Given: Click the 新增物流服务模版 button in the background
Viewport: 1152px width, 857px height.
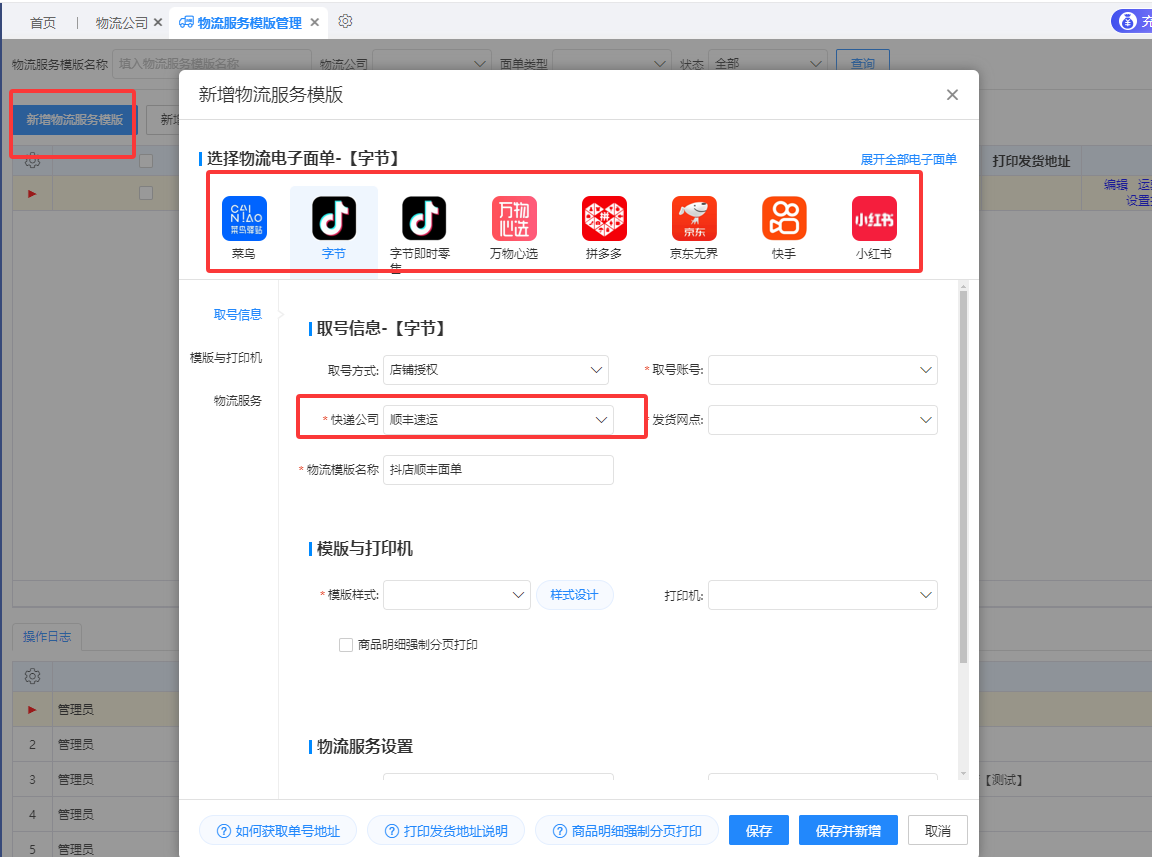Looking at the screenshot, I should [74, 120].
